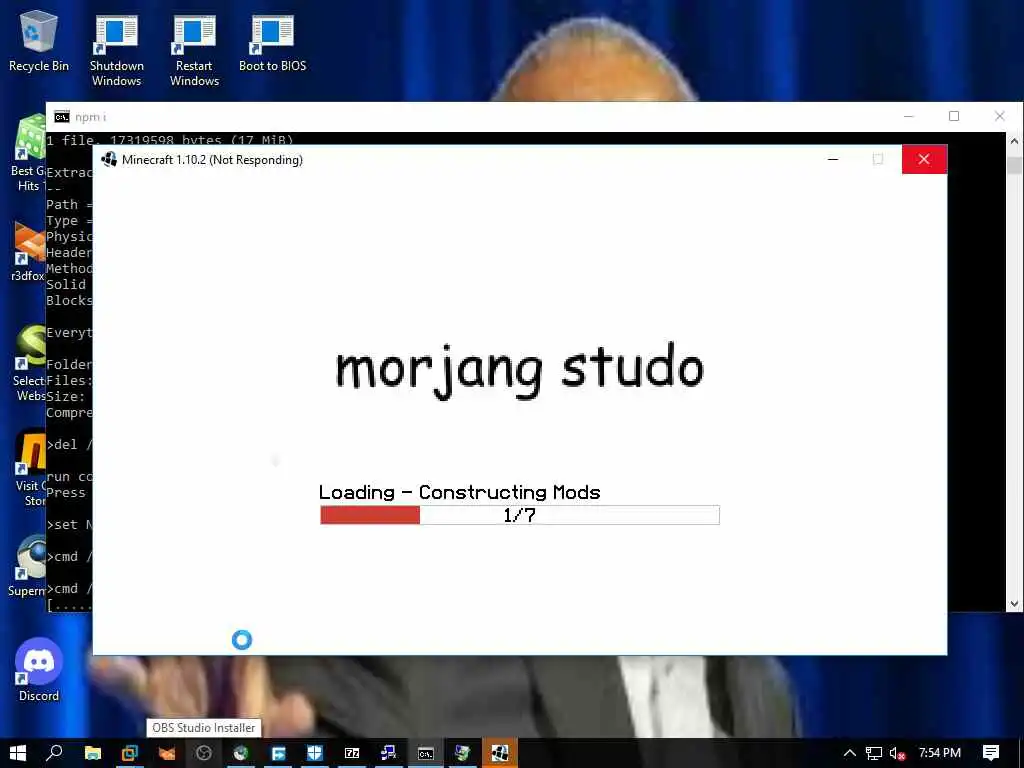Maximize the npm i console window

coord(954,116)
